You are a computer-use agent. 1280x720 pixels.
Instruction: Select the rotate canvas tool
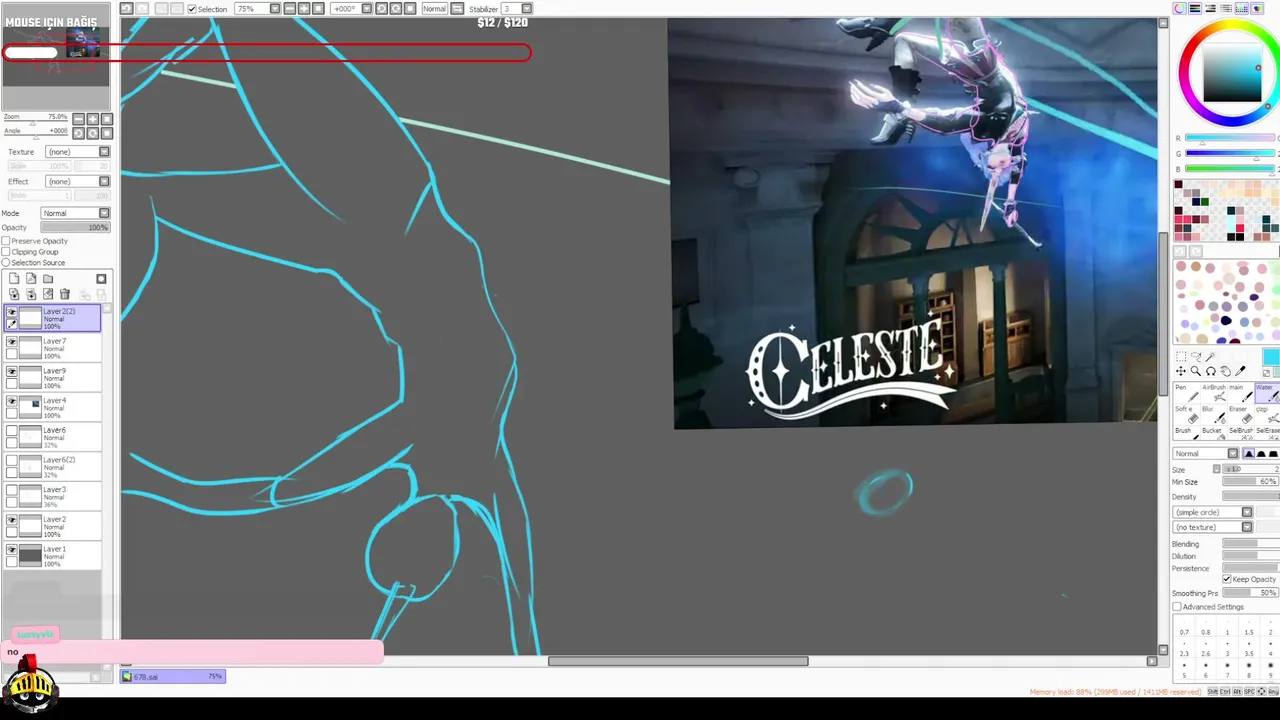pos(1211,371)
